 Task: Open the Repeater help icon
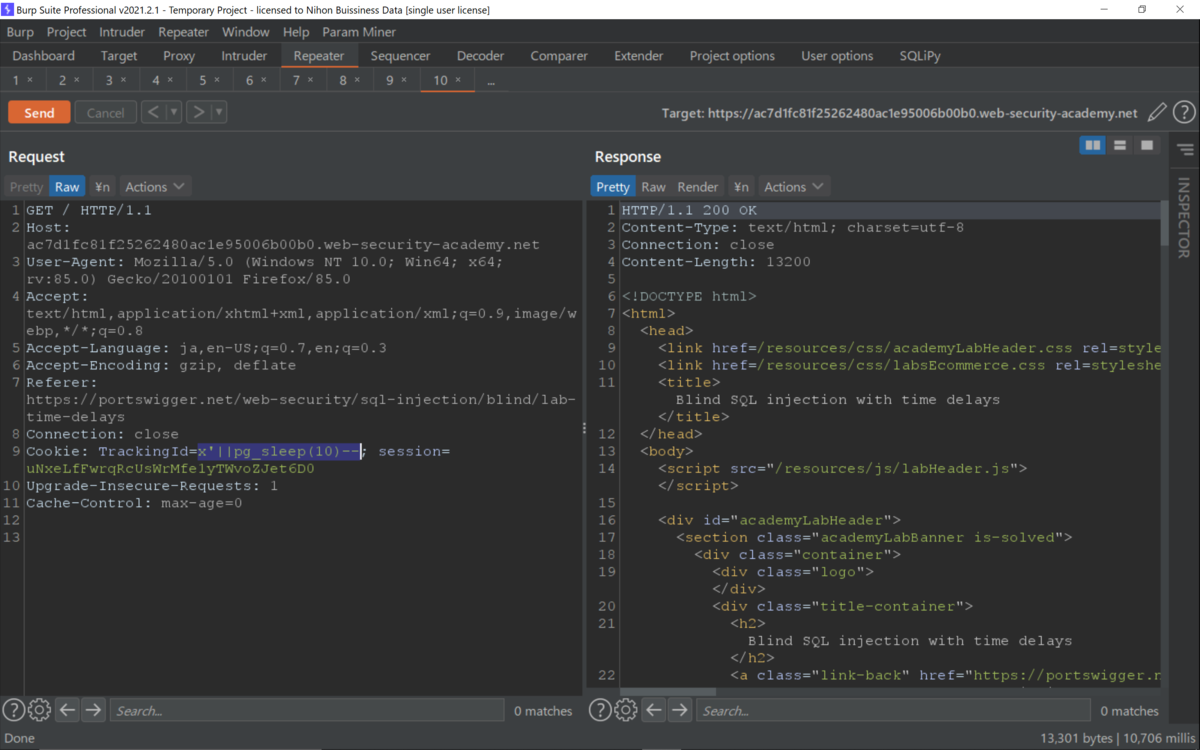[1184, 113]
